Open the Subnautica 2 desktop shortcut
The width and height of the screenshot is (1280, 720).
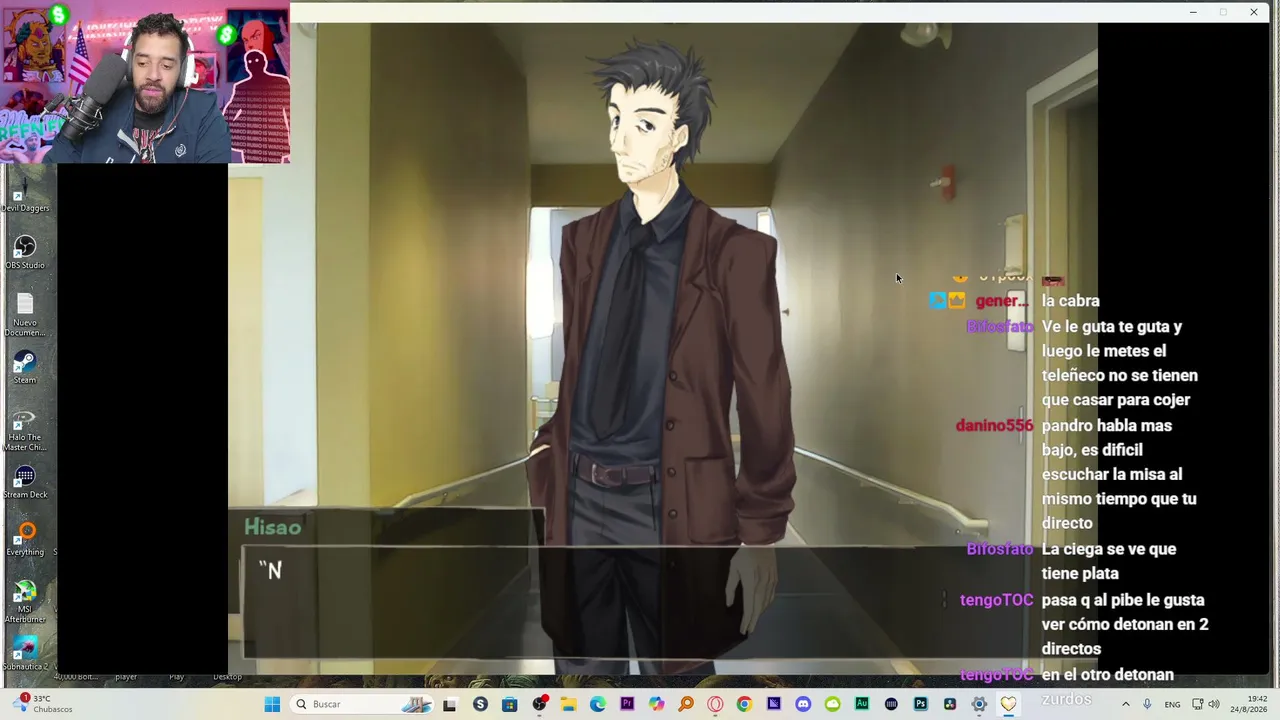coord(25,653)
